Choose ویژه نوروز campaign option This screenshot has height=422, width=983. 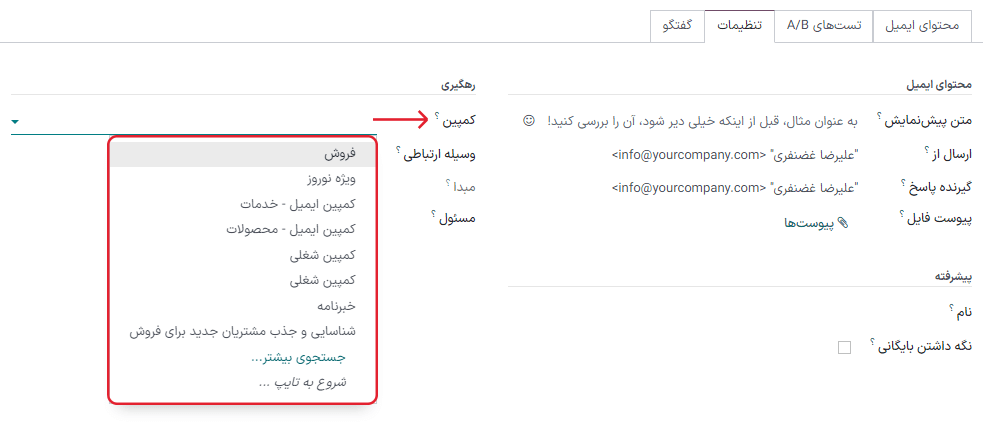pos(332,179)
